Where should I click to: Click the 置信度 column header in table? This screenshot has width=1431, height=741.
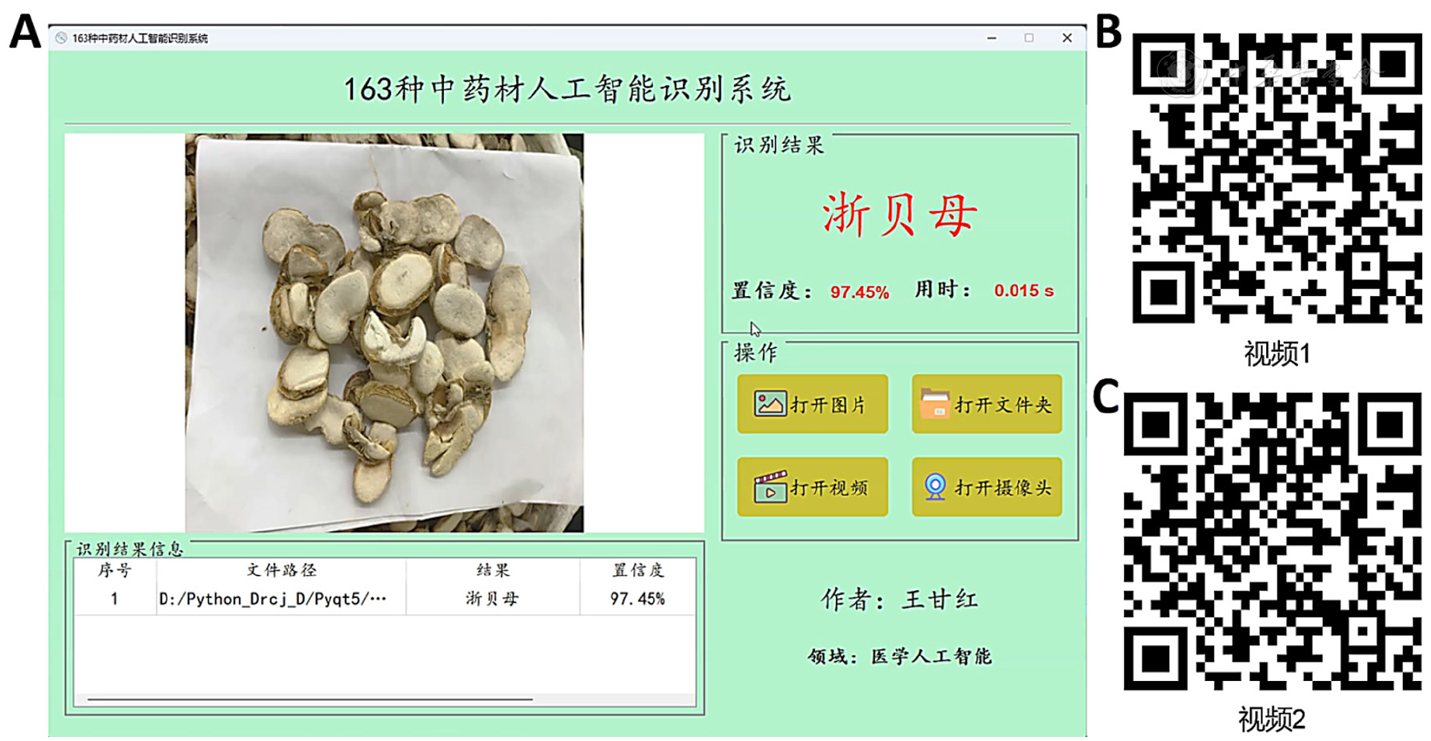637,571
